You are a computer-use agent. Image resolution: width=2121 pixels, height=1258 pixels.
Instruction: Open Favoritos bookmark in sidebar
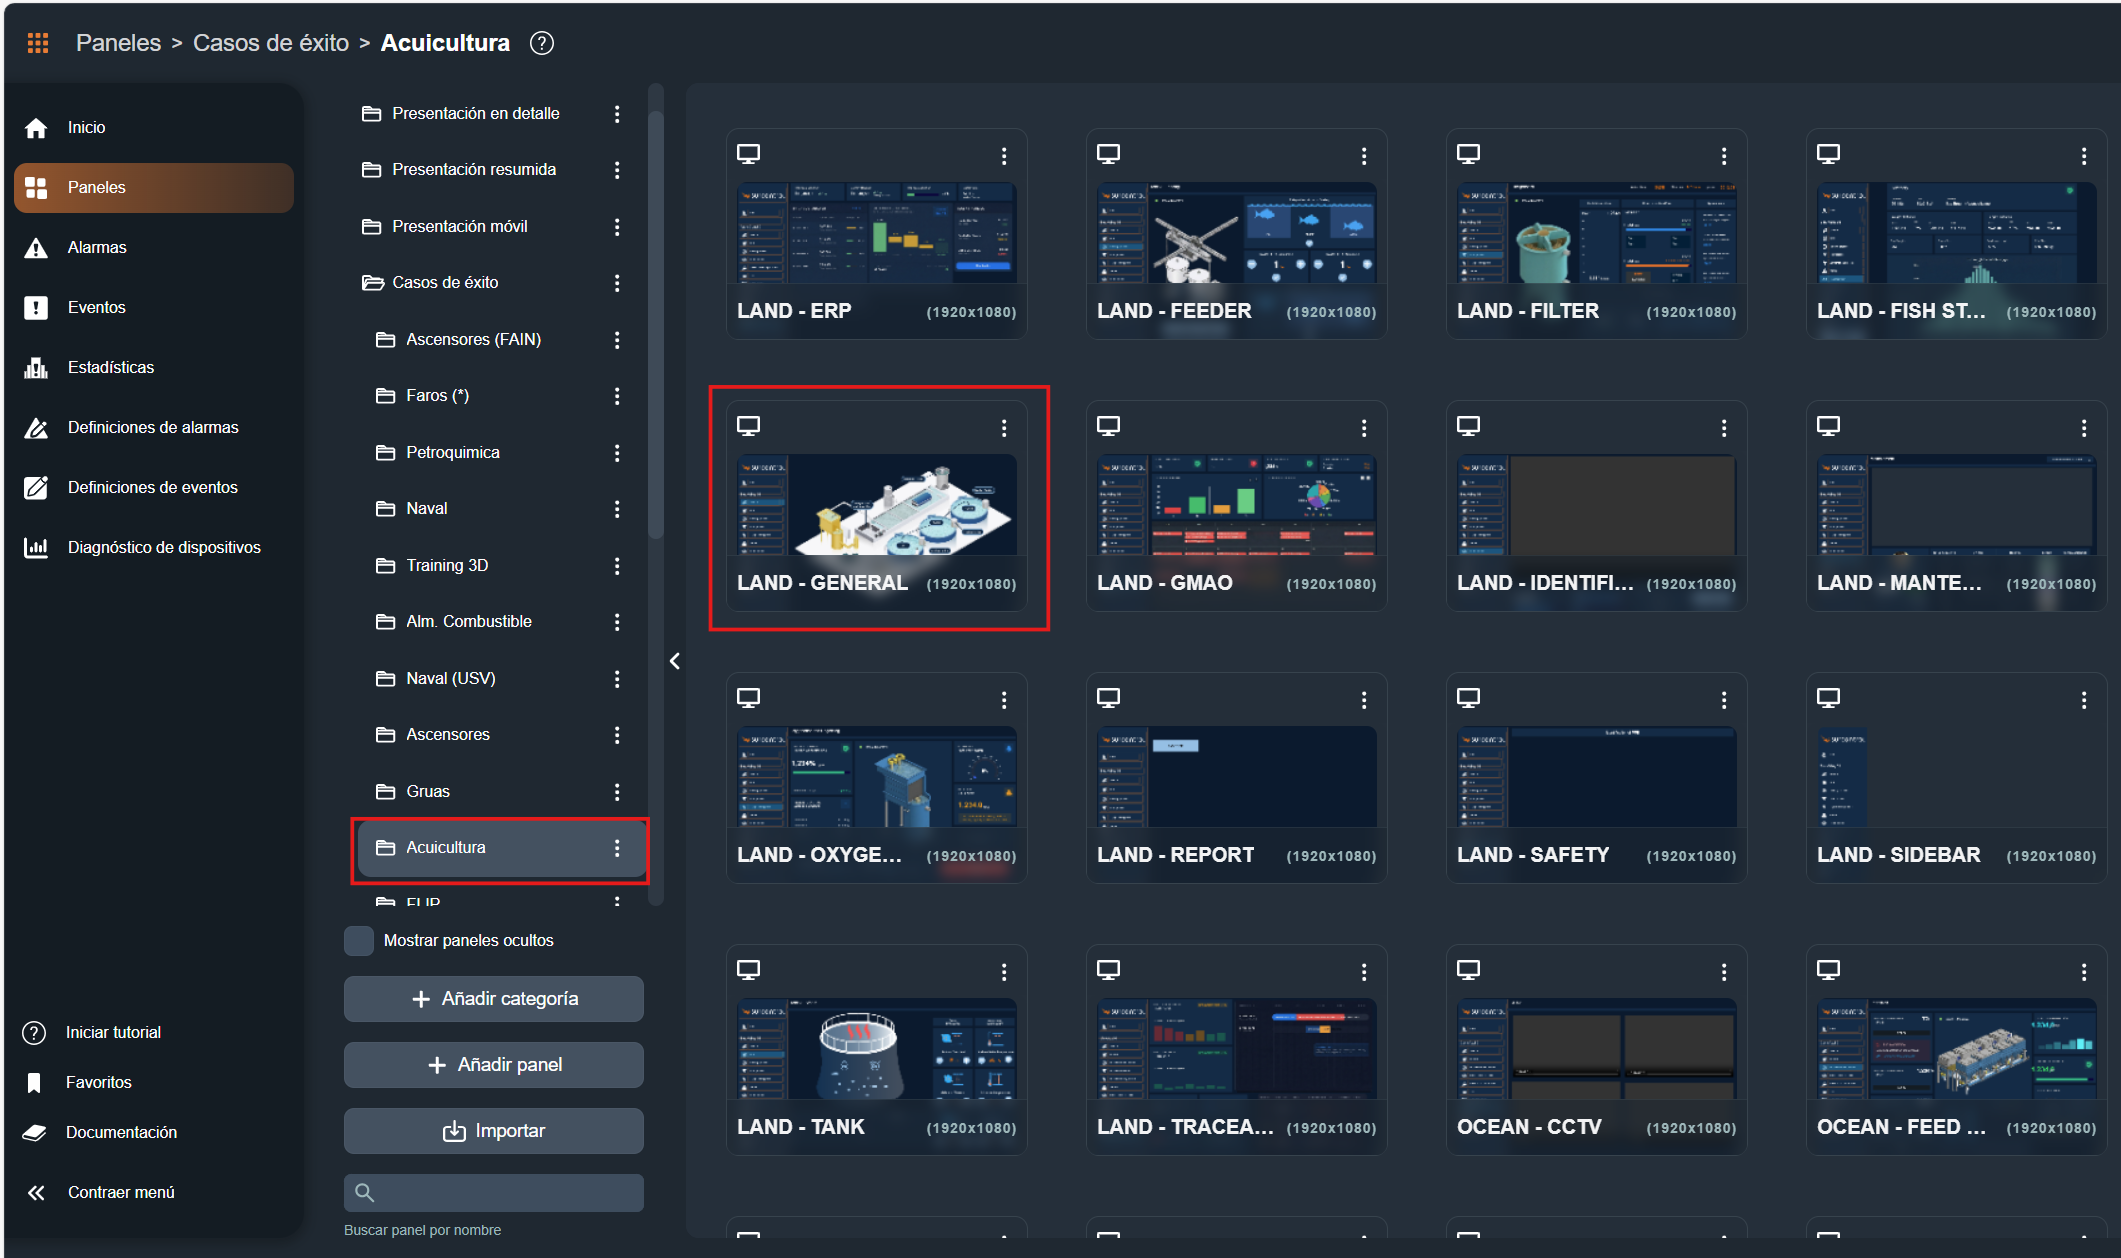click(98, 1082)
